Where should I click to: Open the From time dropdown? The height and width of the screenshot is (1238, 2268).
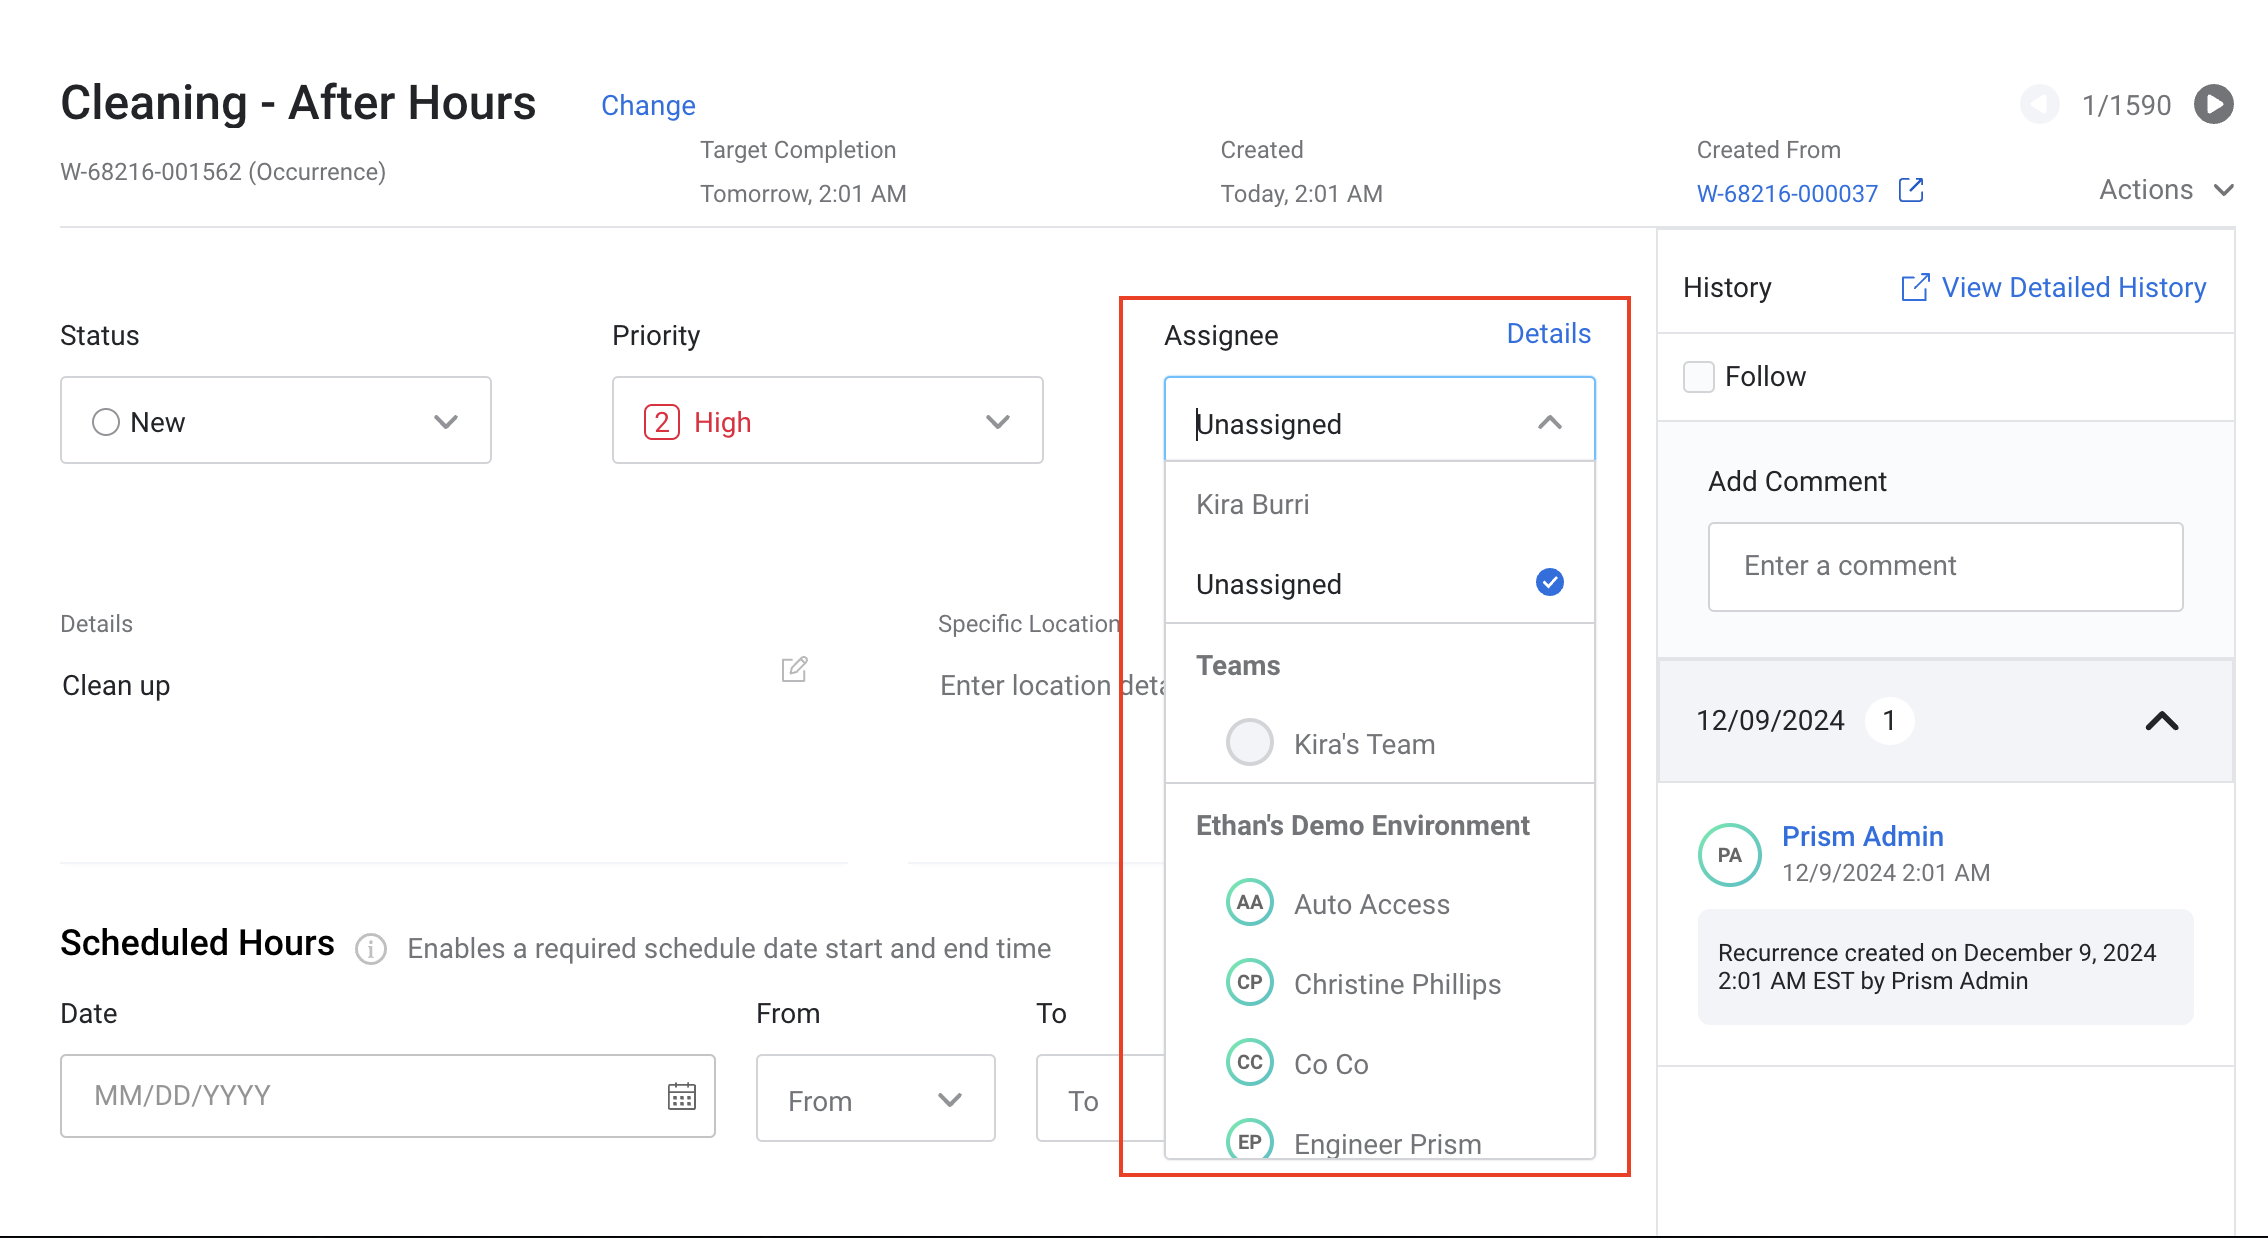click(x=875, y=1100)
